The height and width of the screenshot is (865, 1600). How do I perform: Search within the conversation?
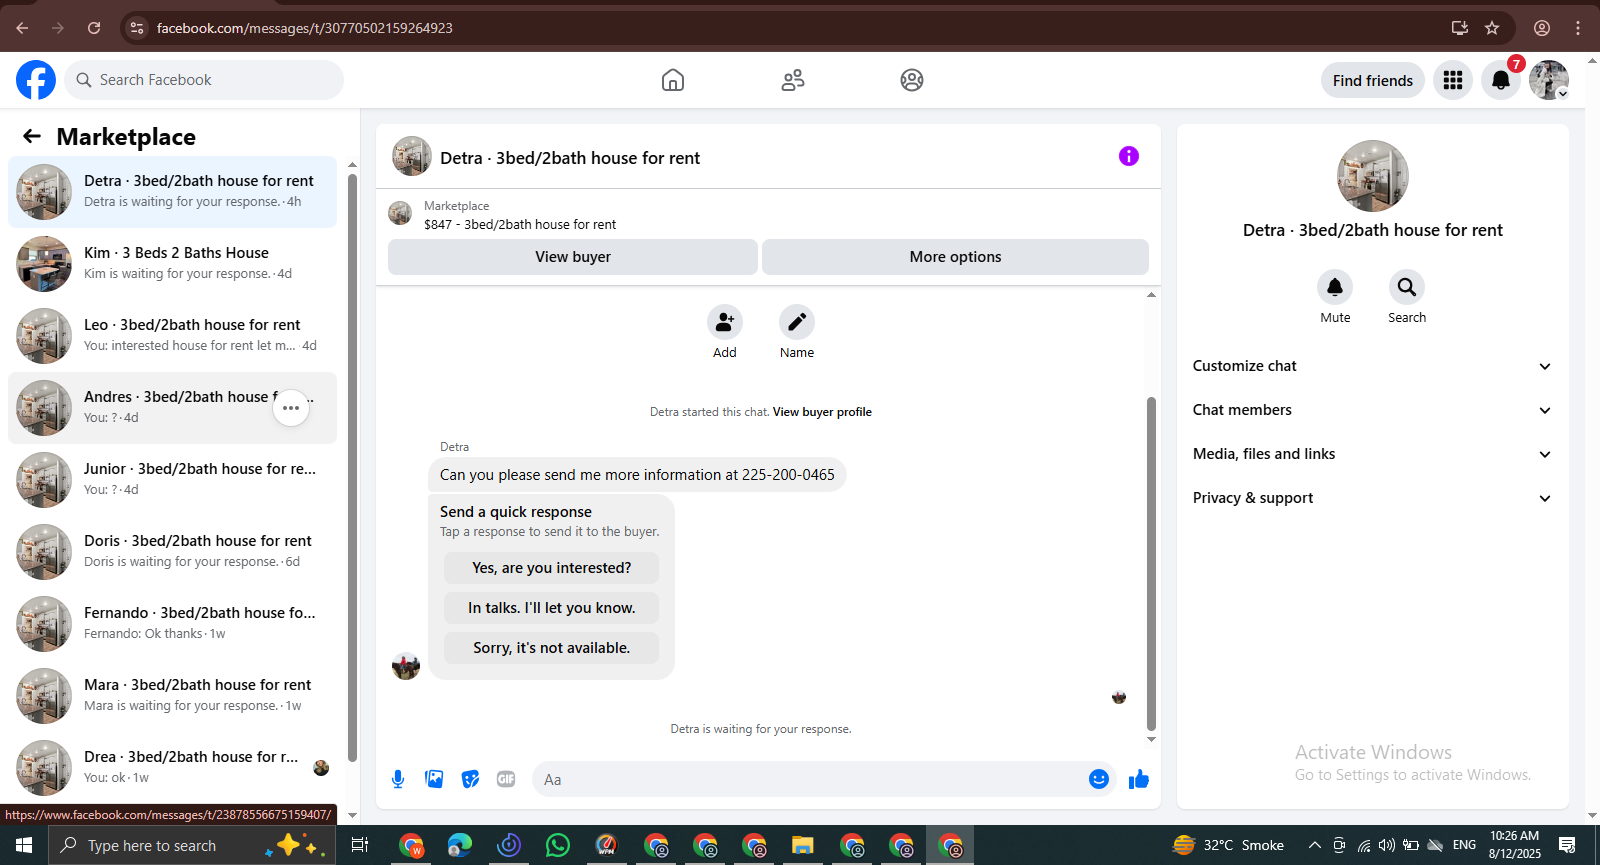[x=1407, y=287]
